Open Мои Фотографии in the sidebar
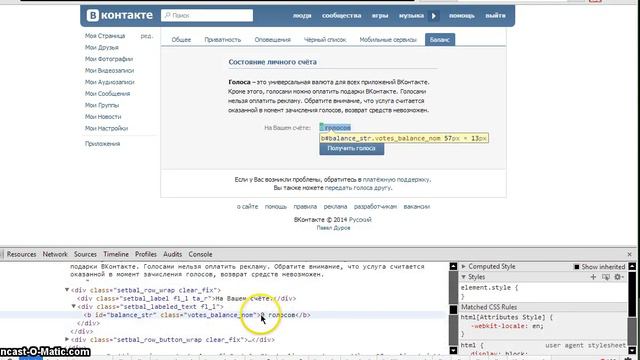 [109, 59]
